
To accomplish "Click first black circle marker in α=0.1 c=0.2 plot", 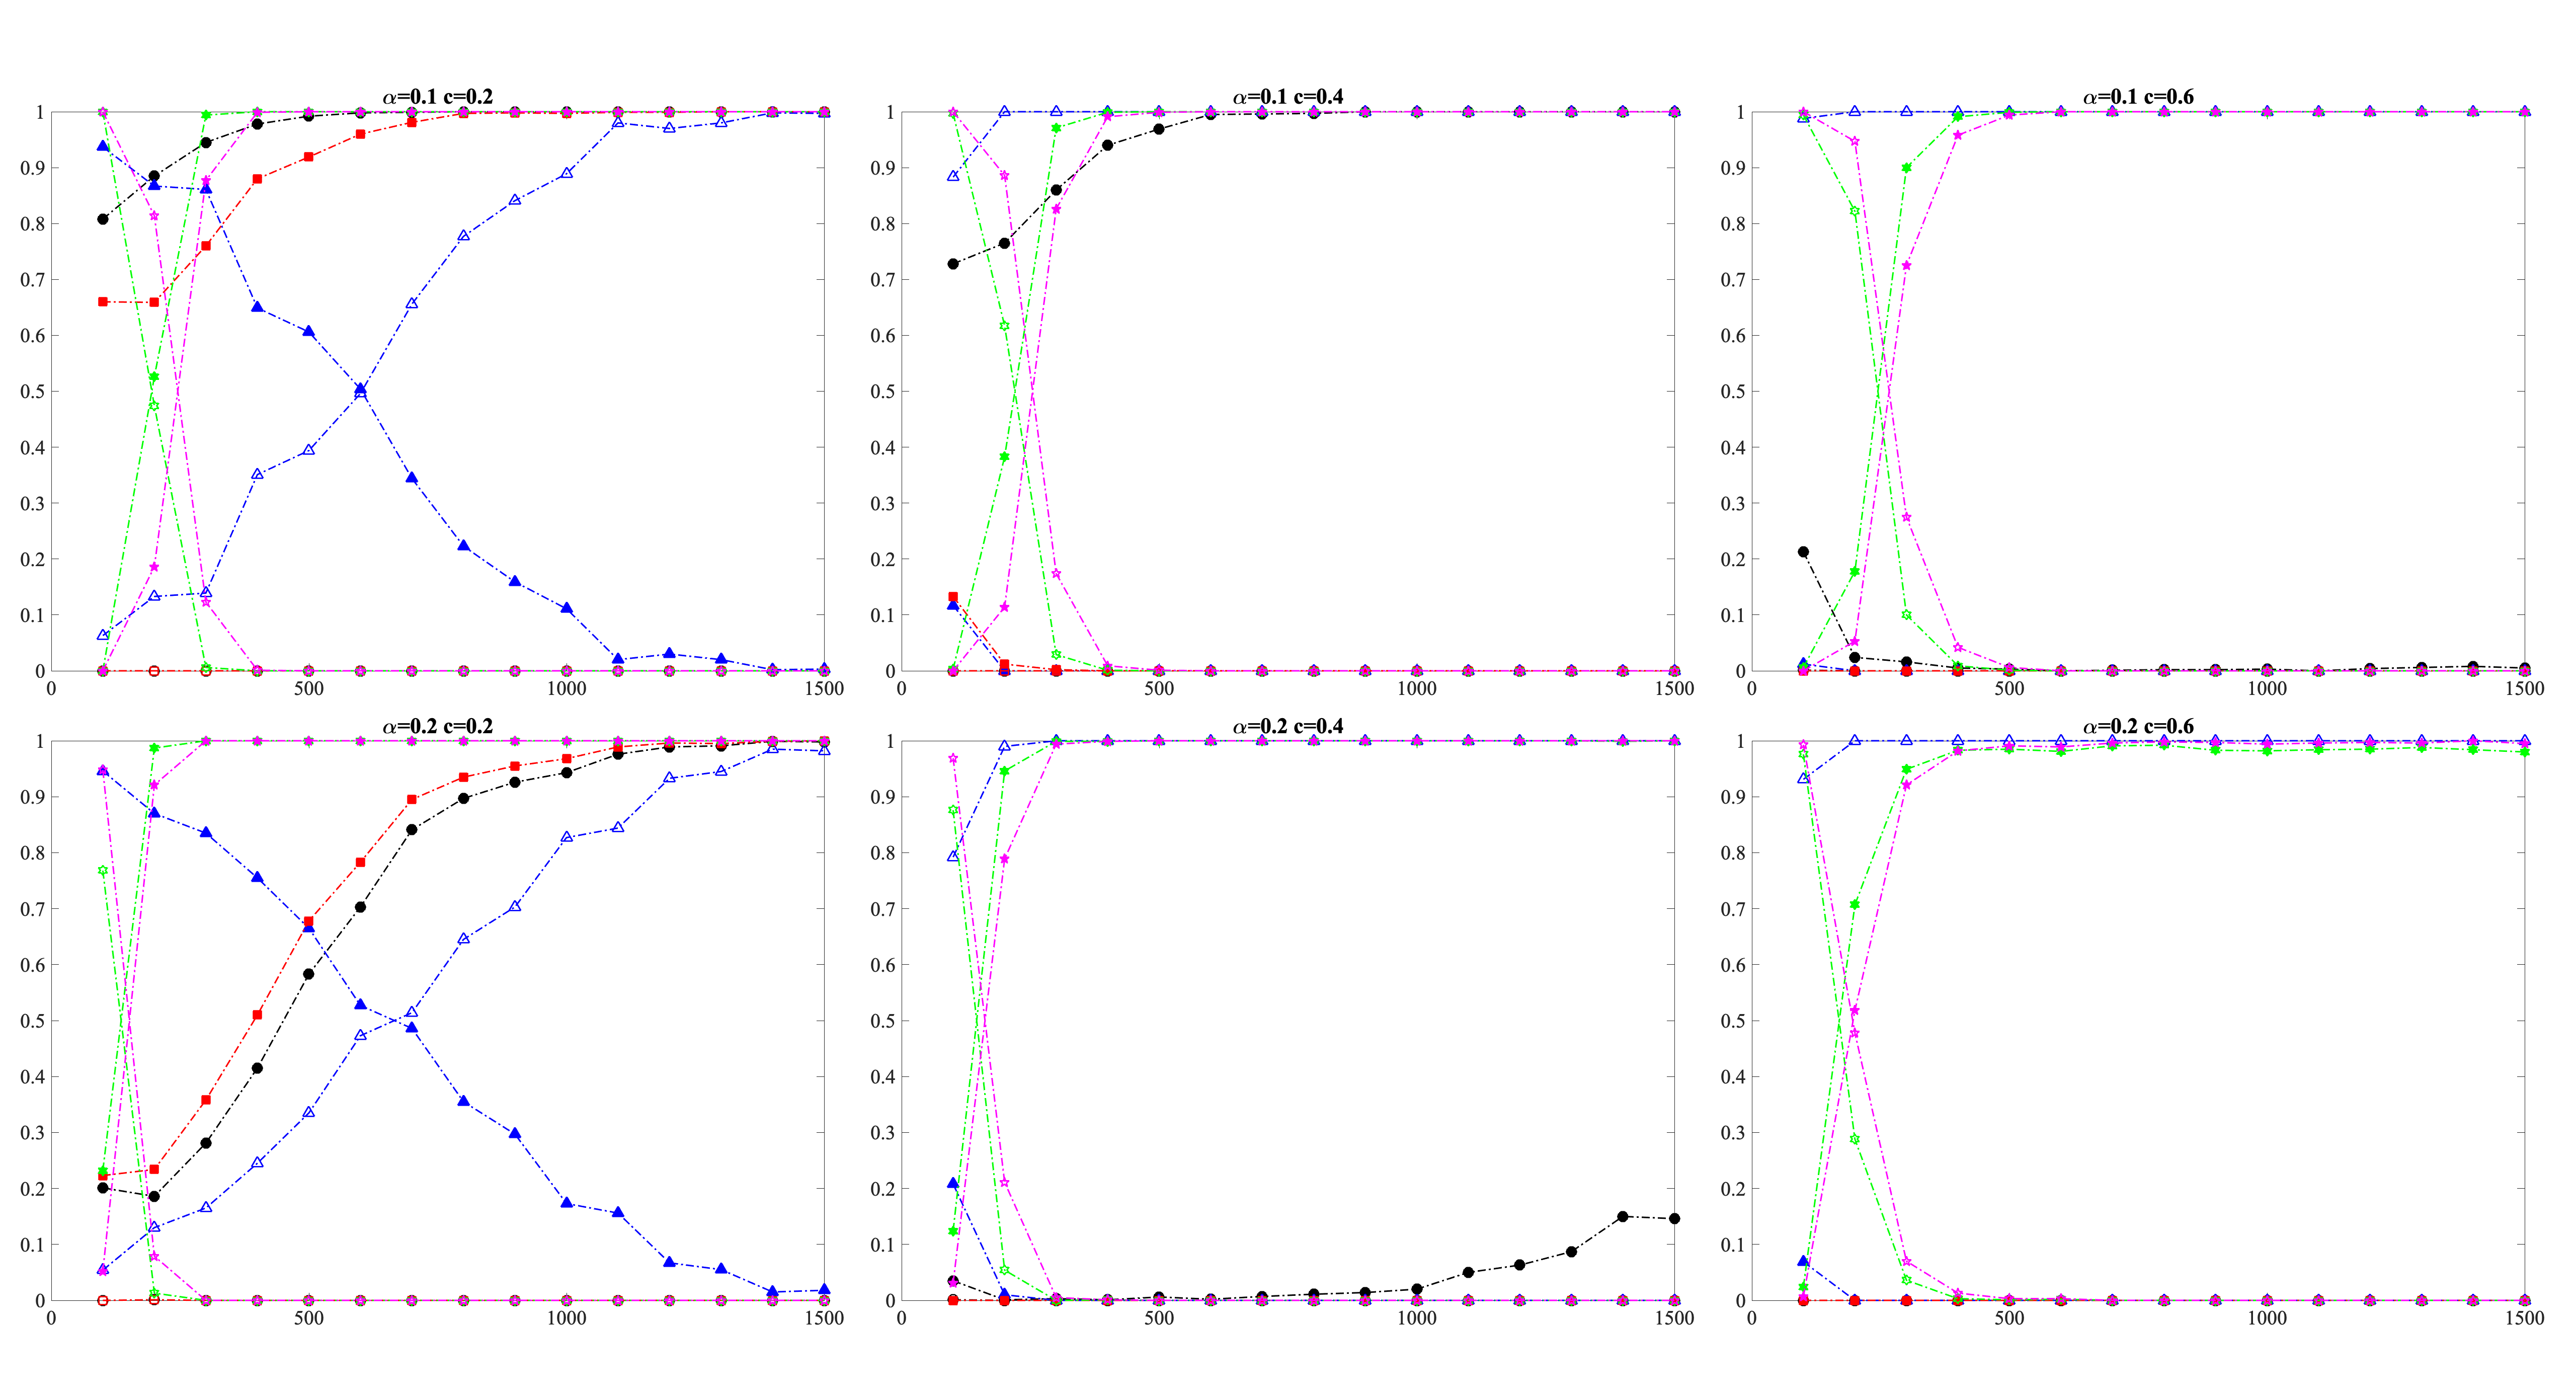I will (x=103, y=219).
